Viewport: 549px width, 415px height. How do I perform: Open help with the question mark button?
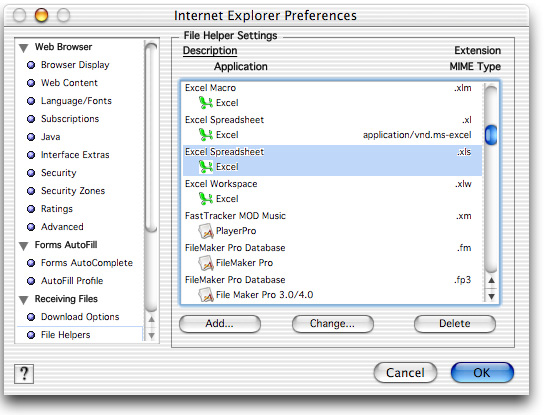(x=24, y=374)
